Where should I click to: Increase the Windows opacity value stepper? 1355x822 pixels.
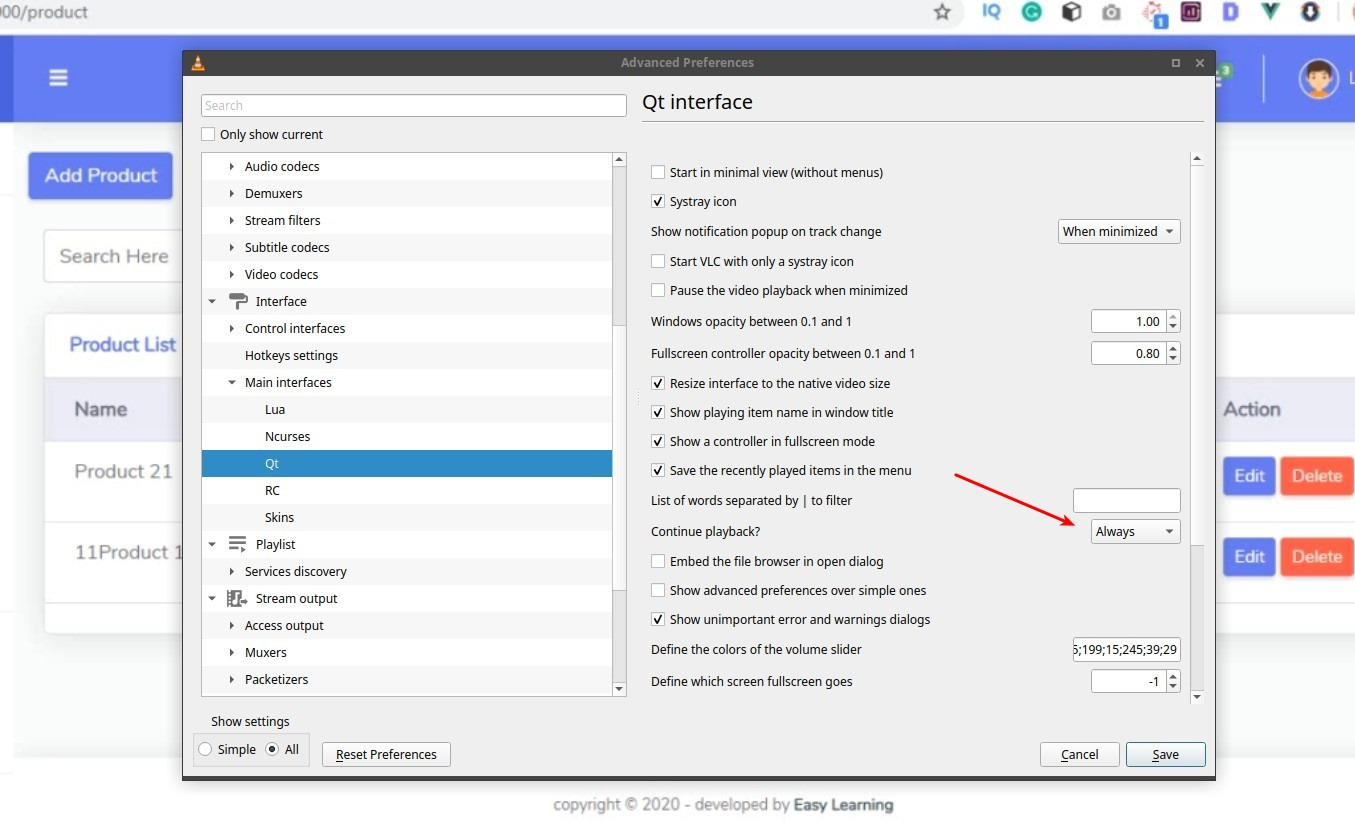1173,316
